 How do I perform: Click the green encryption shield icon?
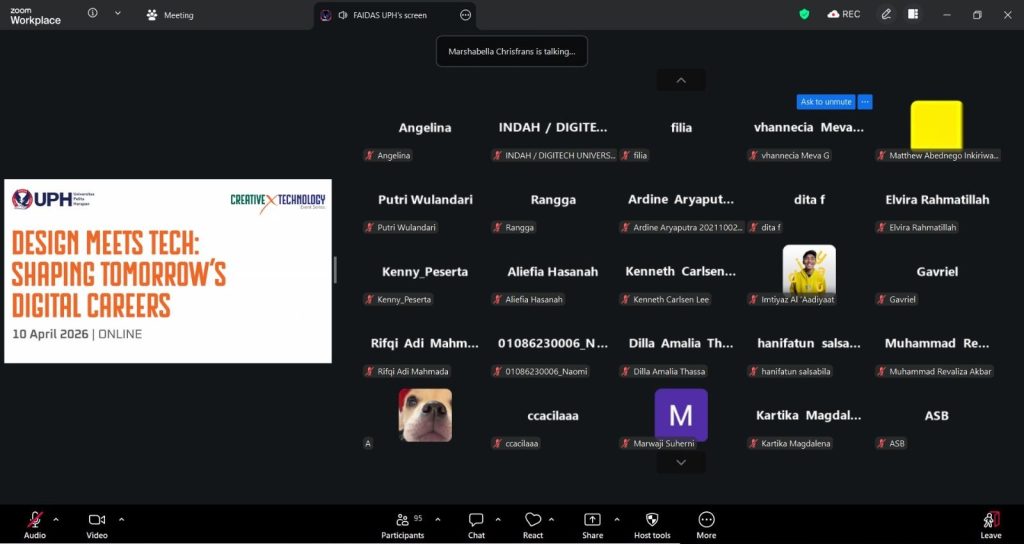[x=804, y=14]
